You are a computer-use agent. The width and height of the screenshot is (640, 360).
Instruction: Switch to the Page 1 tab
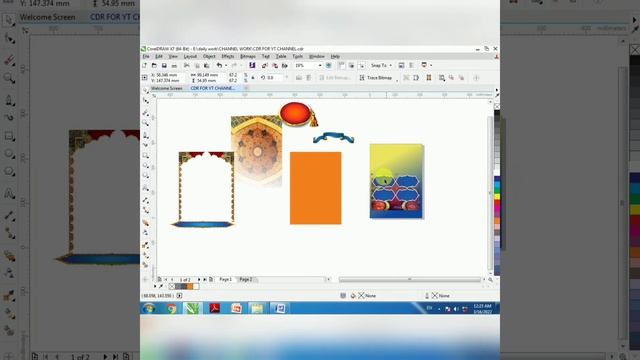pyautogui.click(x=226, y=280)
